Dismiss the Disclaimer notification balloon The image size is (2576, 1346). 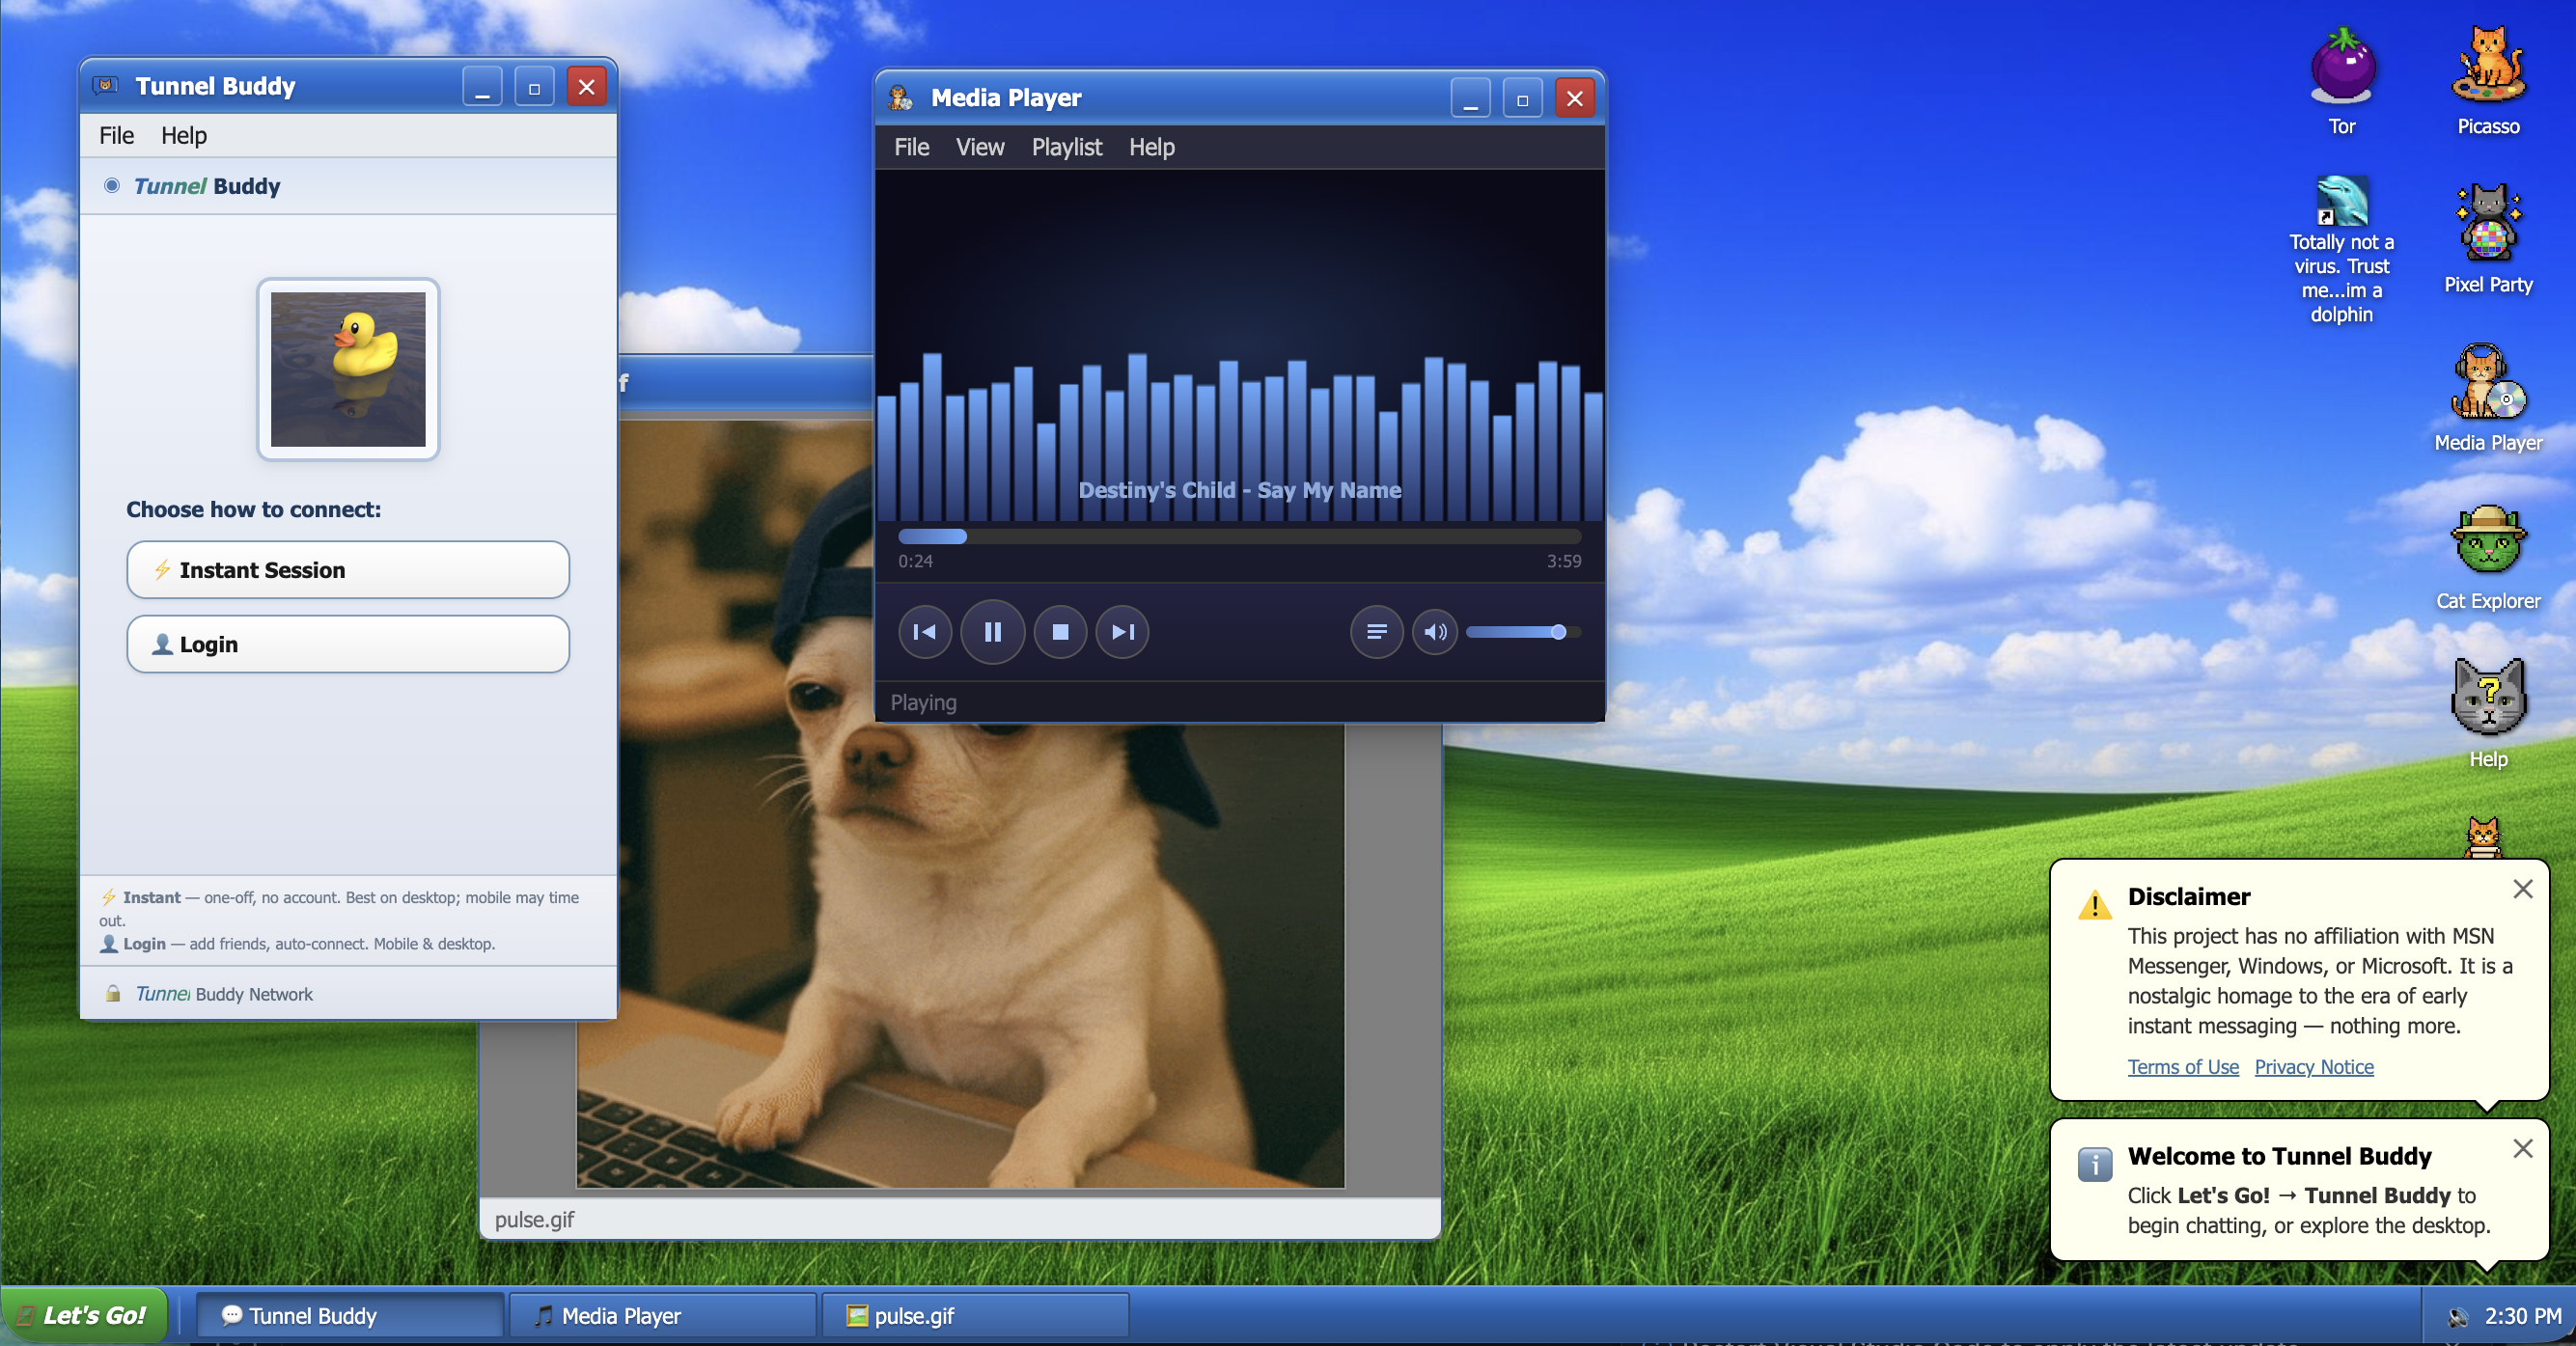tap(2522, 889)
